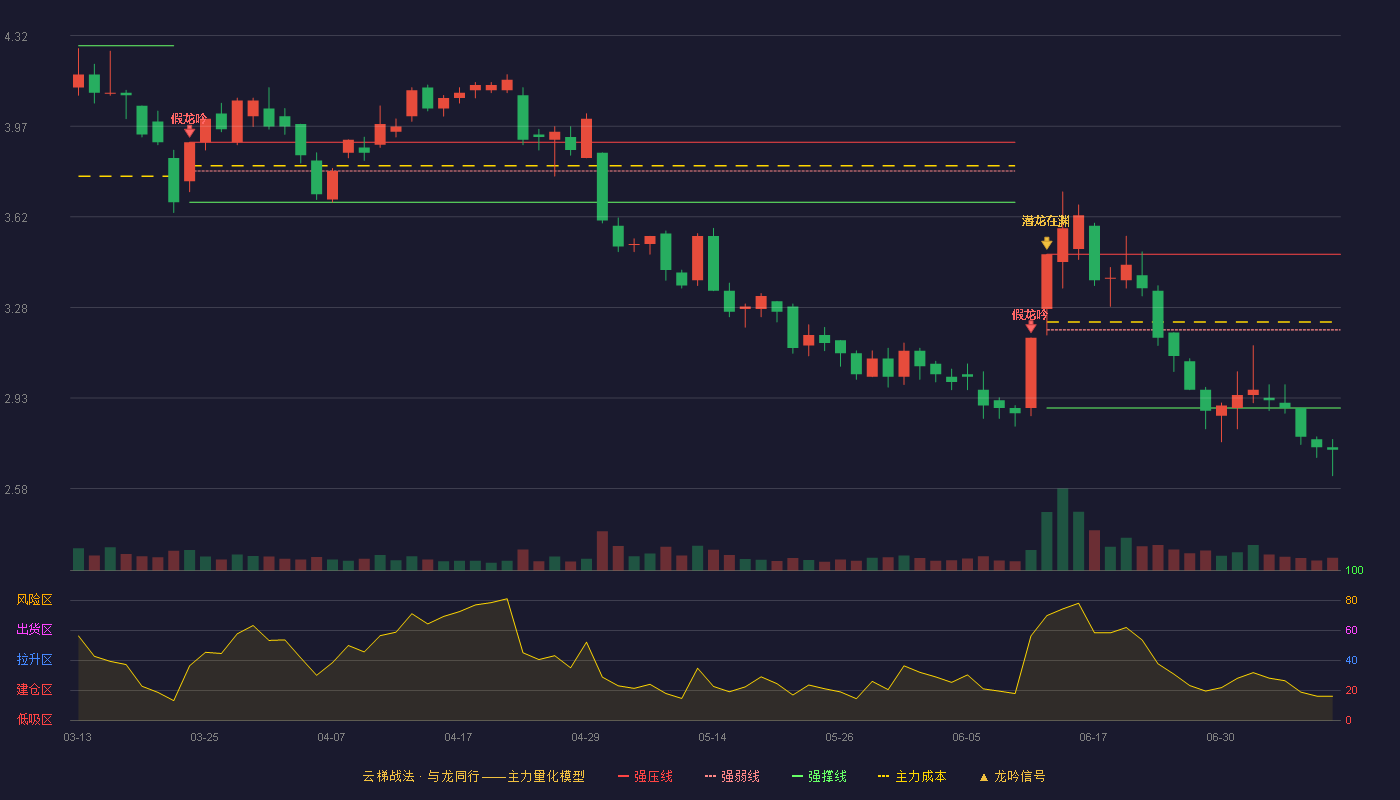
Task: Click the 06-17 date axis label
Action: [1093, 737]
